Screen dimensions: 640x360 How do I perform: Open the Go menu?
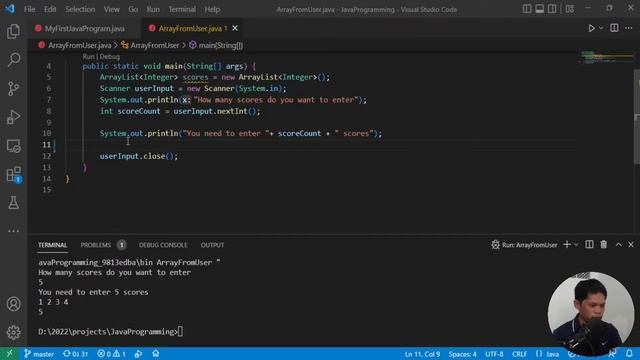point(133,9)
